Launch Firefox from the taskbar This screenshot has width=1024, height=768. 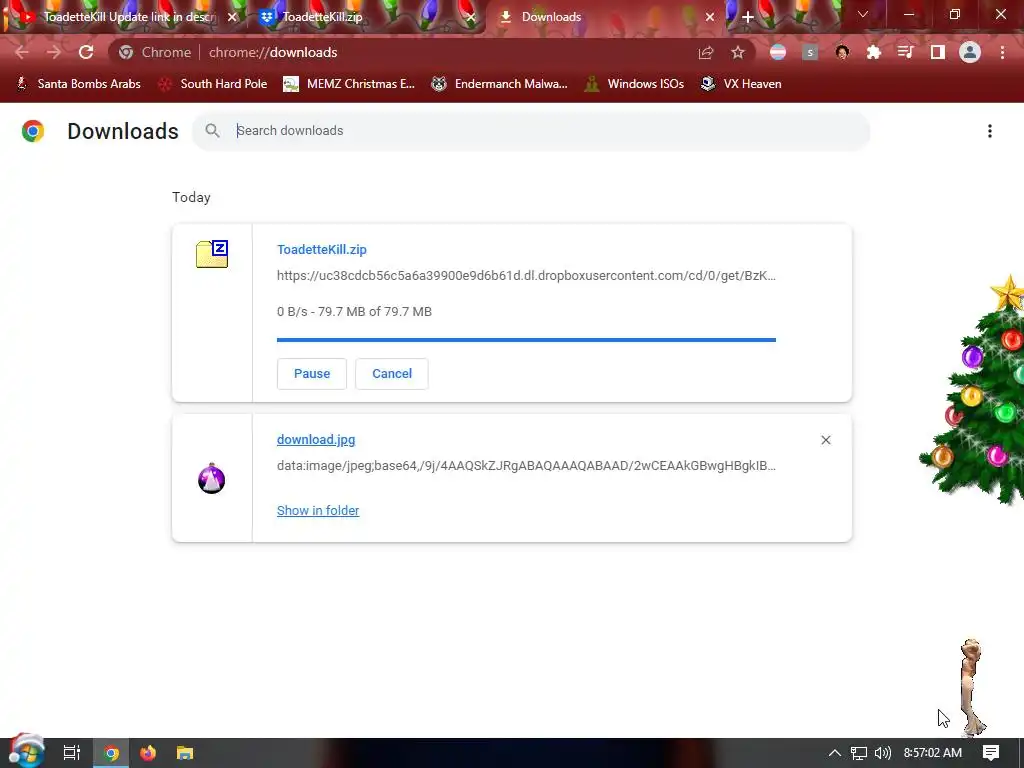click(x=148, y=753)
